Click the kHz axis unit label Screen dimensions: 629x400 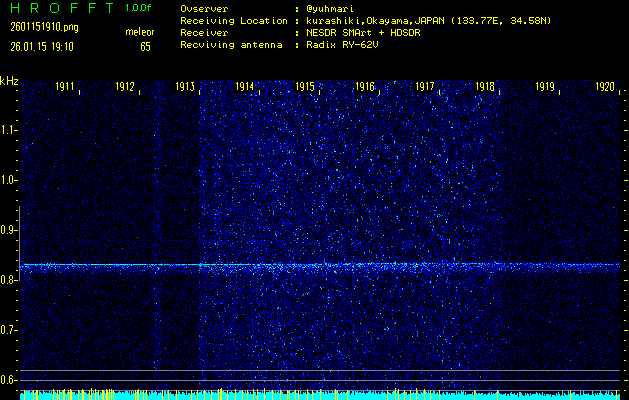9,81
